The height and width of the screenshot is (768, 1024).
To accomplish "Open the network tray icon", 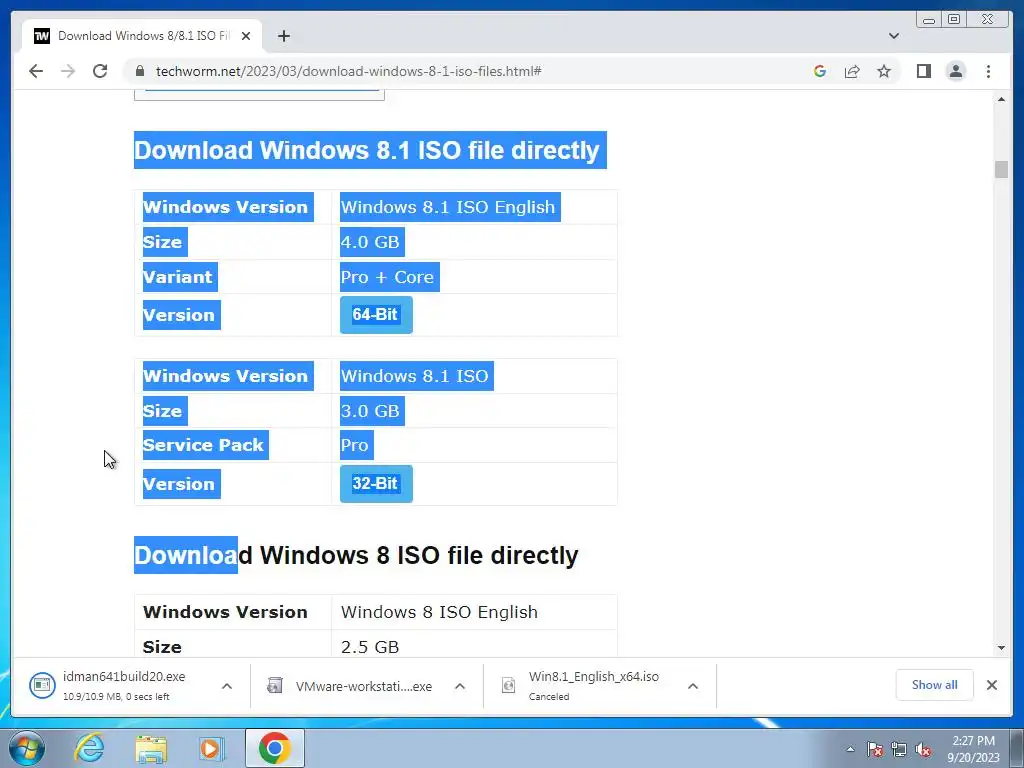I will (x=899, y=749).
